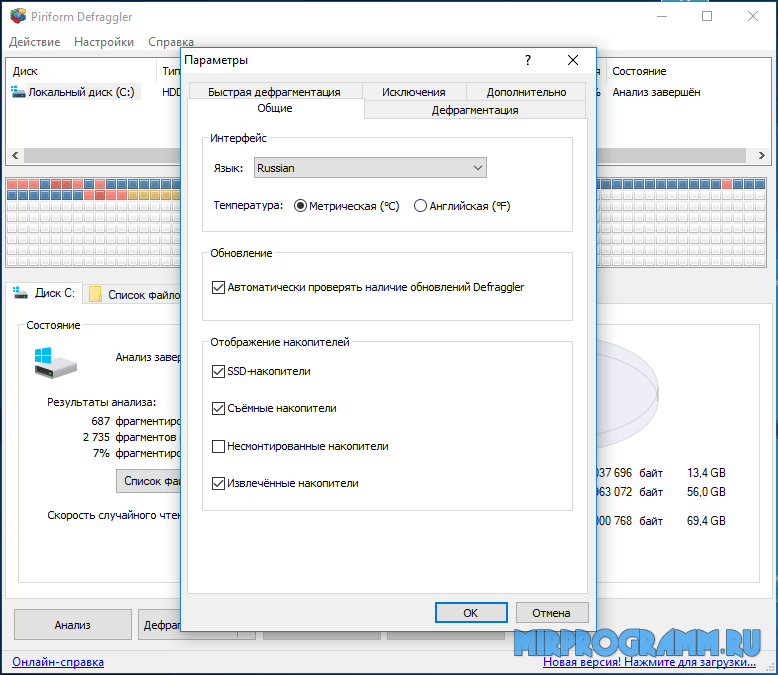Viewport: 778px width, 675px height.
Task: Select Метрическая (°C) temperature option
Action: pyautogui.click(x=347, y=205)
